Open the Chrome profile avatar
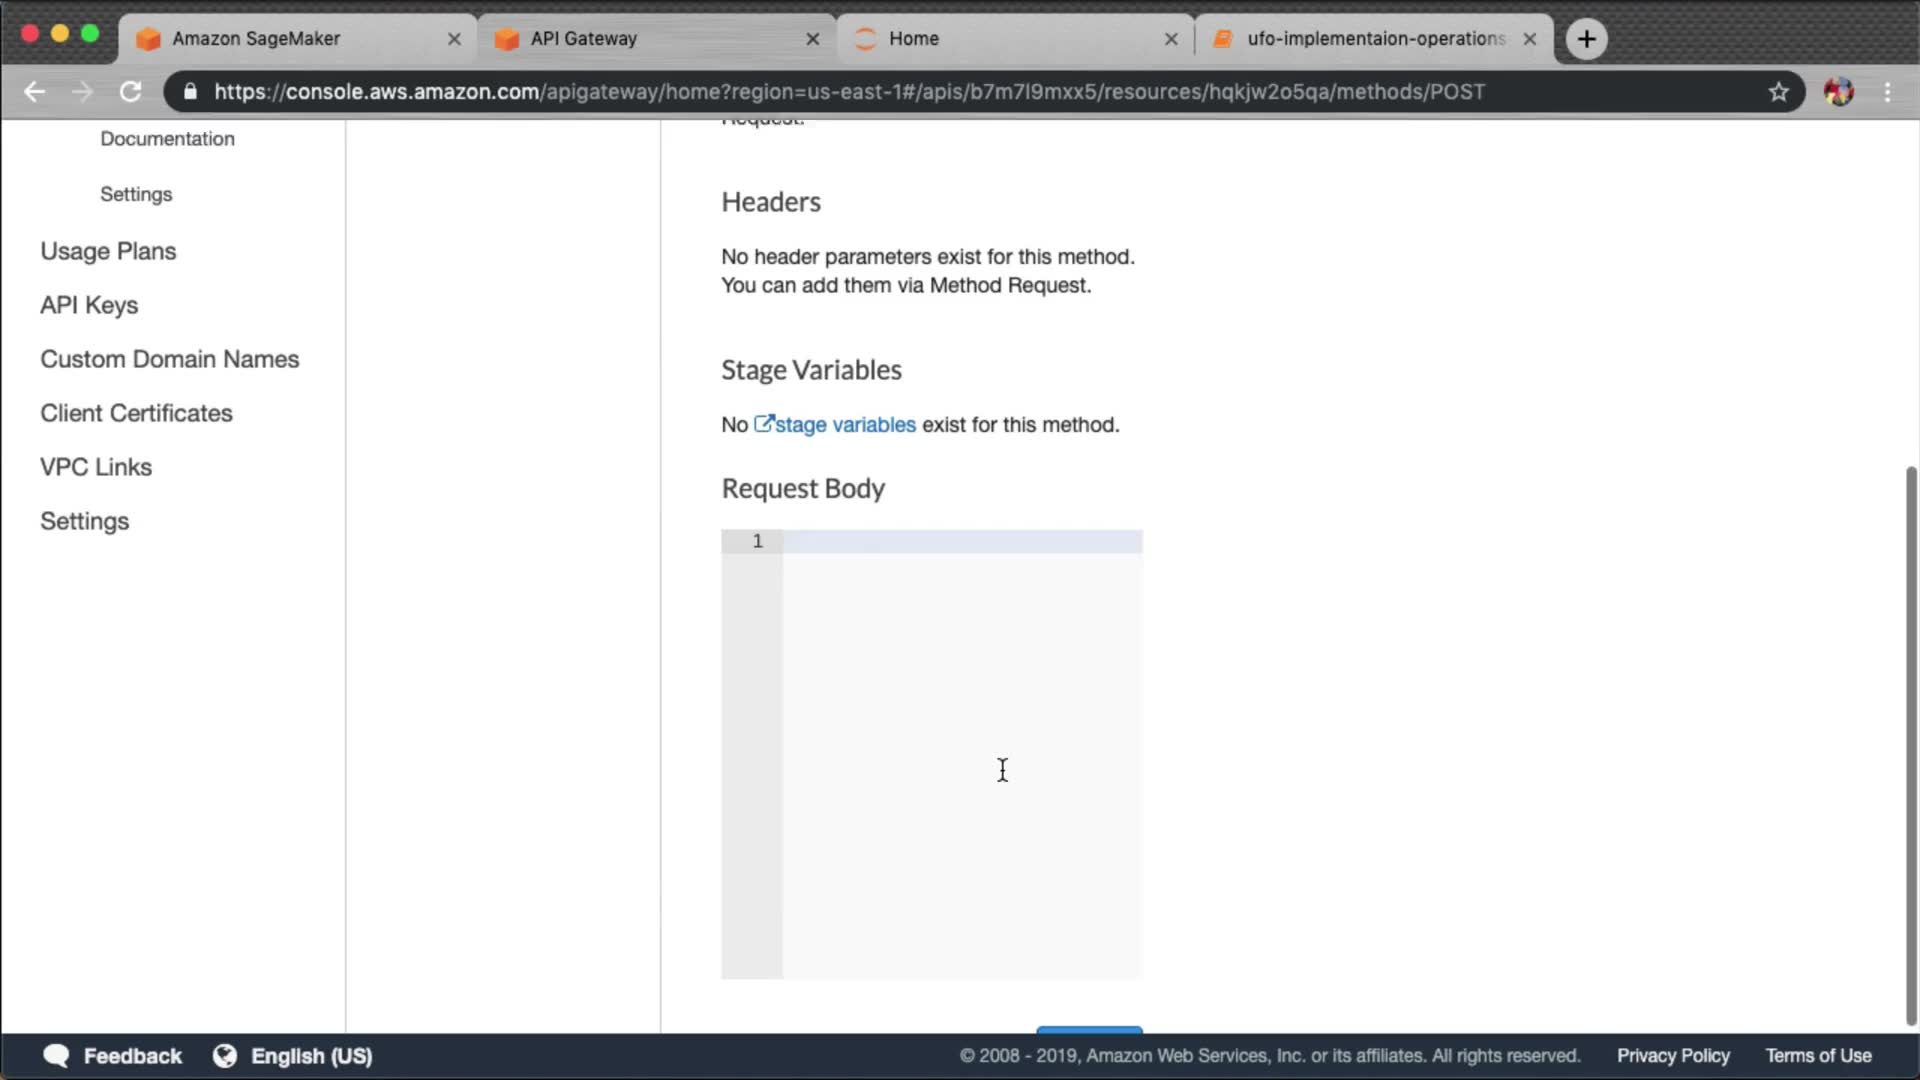1920x1080 pixels. pyautogui.click(x=1838, y=92)
